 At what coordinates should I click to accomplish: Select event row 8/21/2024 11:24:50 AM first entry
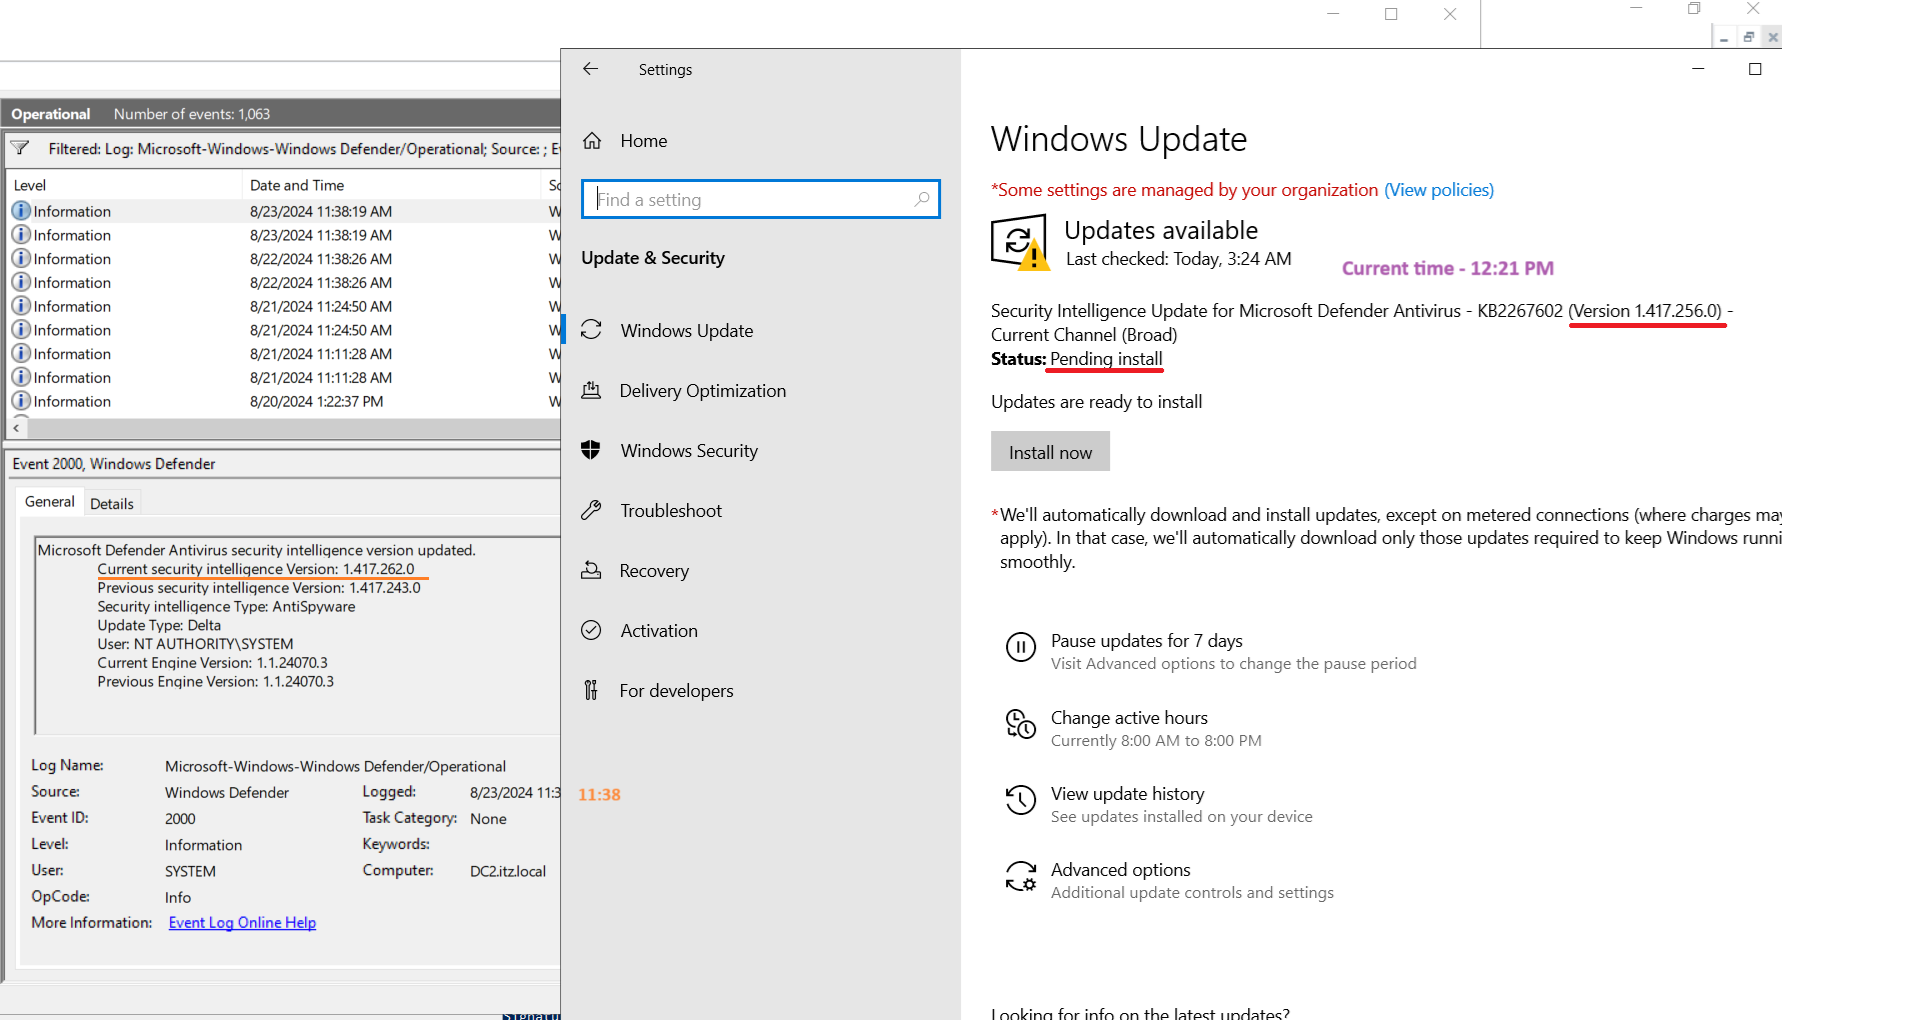click(x=284, y=306)
